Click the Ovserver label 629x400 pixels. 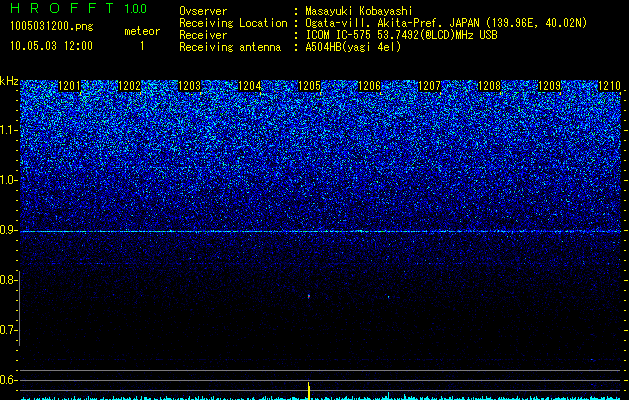click(203, 11)
